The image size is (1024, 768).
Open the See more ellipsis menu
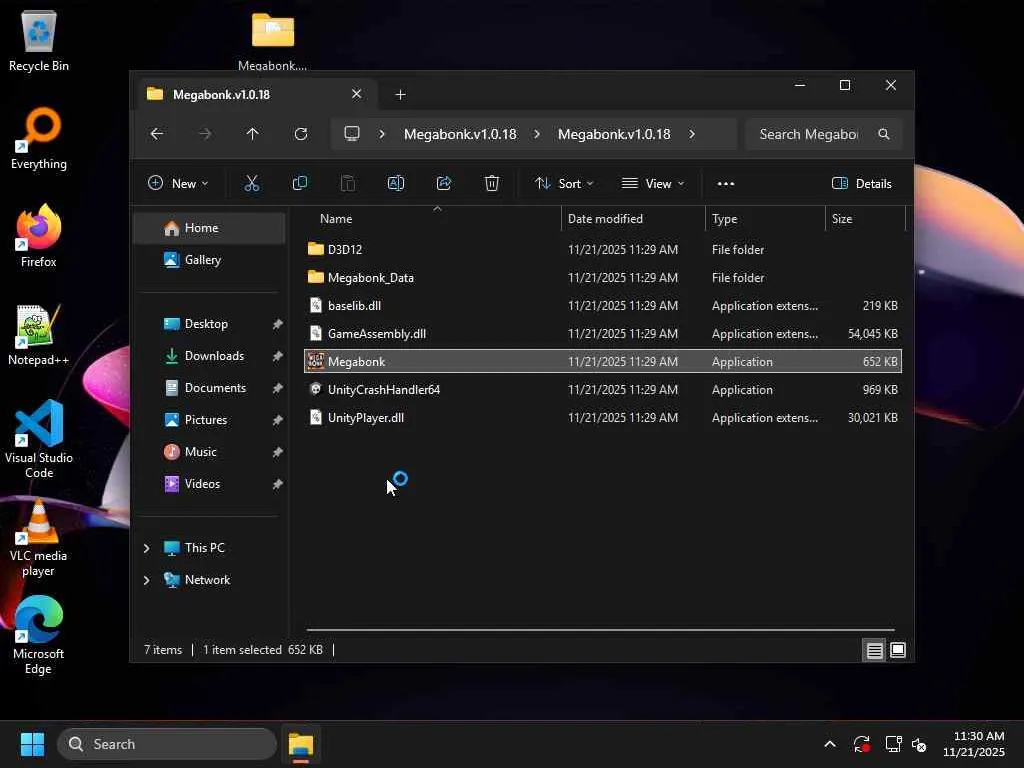[726, 183]
